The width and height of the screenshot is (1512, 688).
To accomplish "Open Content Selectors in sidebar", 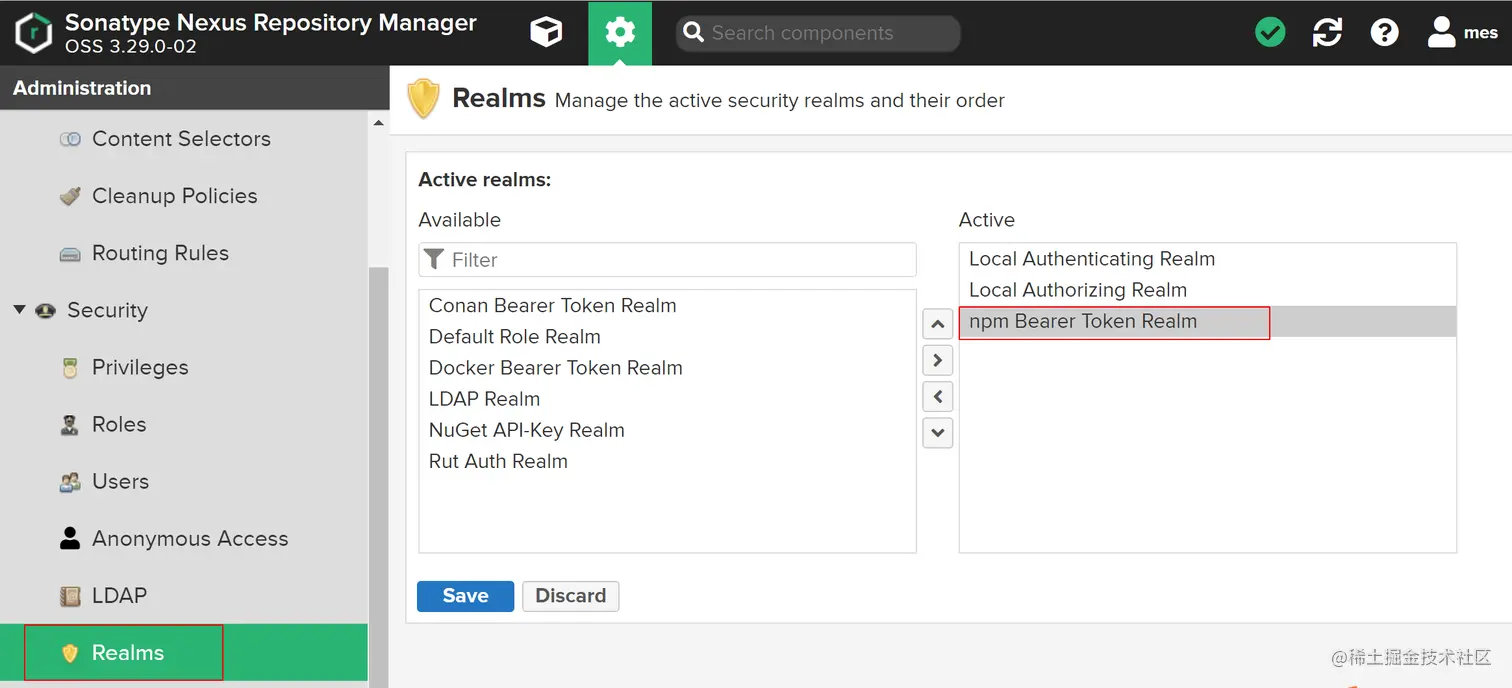I will (181, 139).
